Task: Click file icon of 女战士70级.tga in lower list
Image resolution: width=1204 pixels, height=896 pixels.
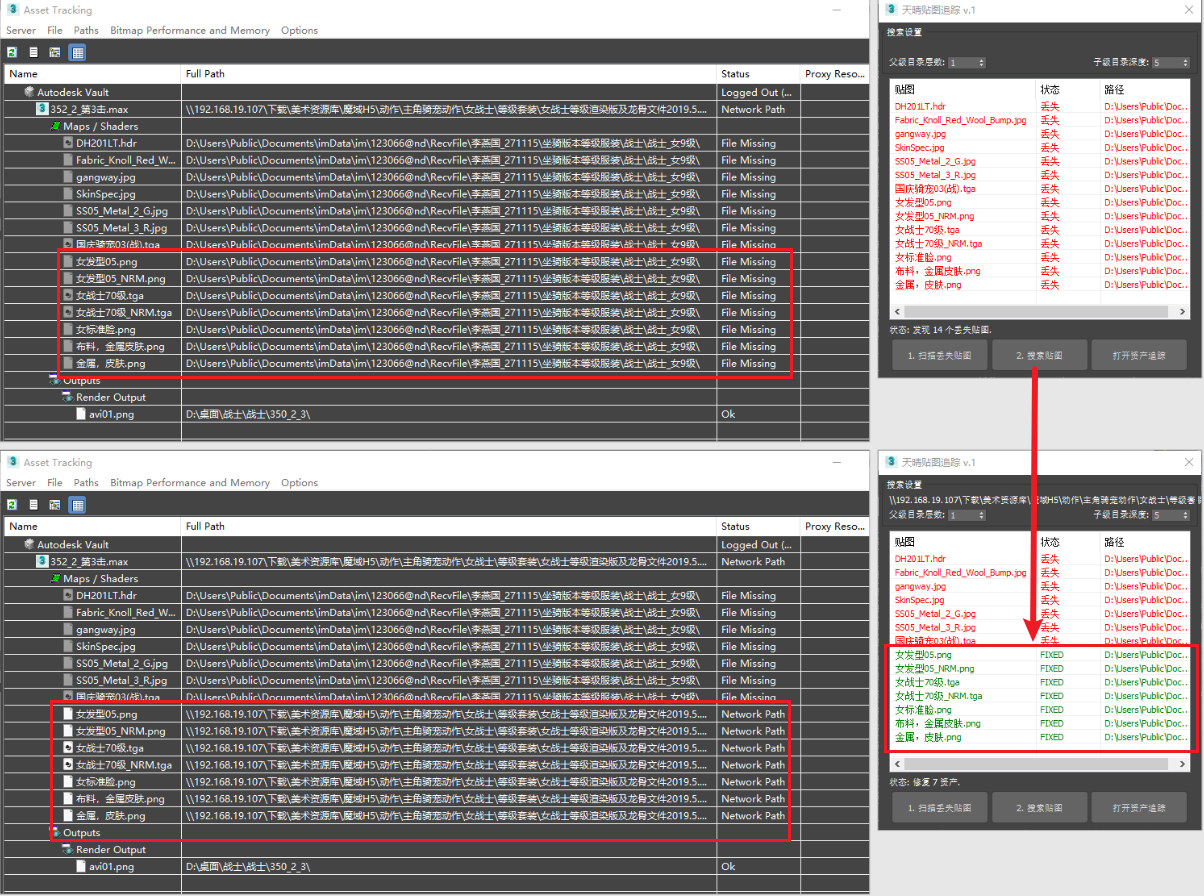Action: (68, 748)
